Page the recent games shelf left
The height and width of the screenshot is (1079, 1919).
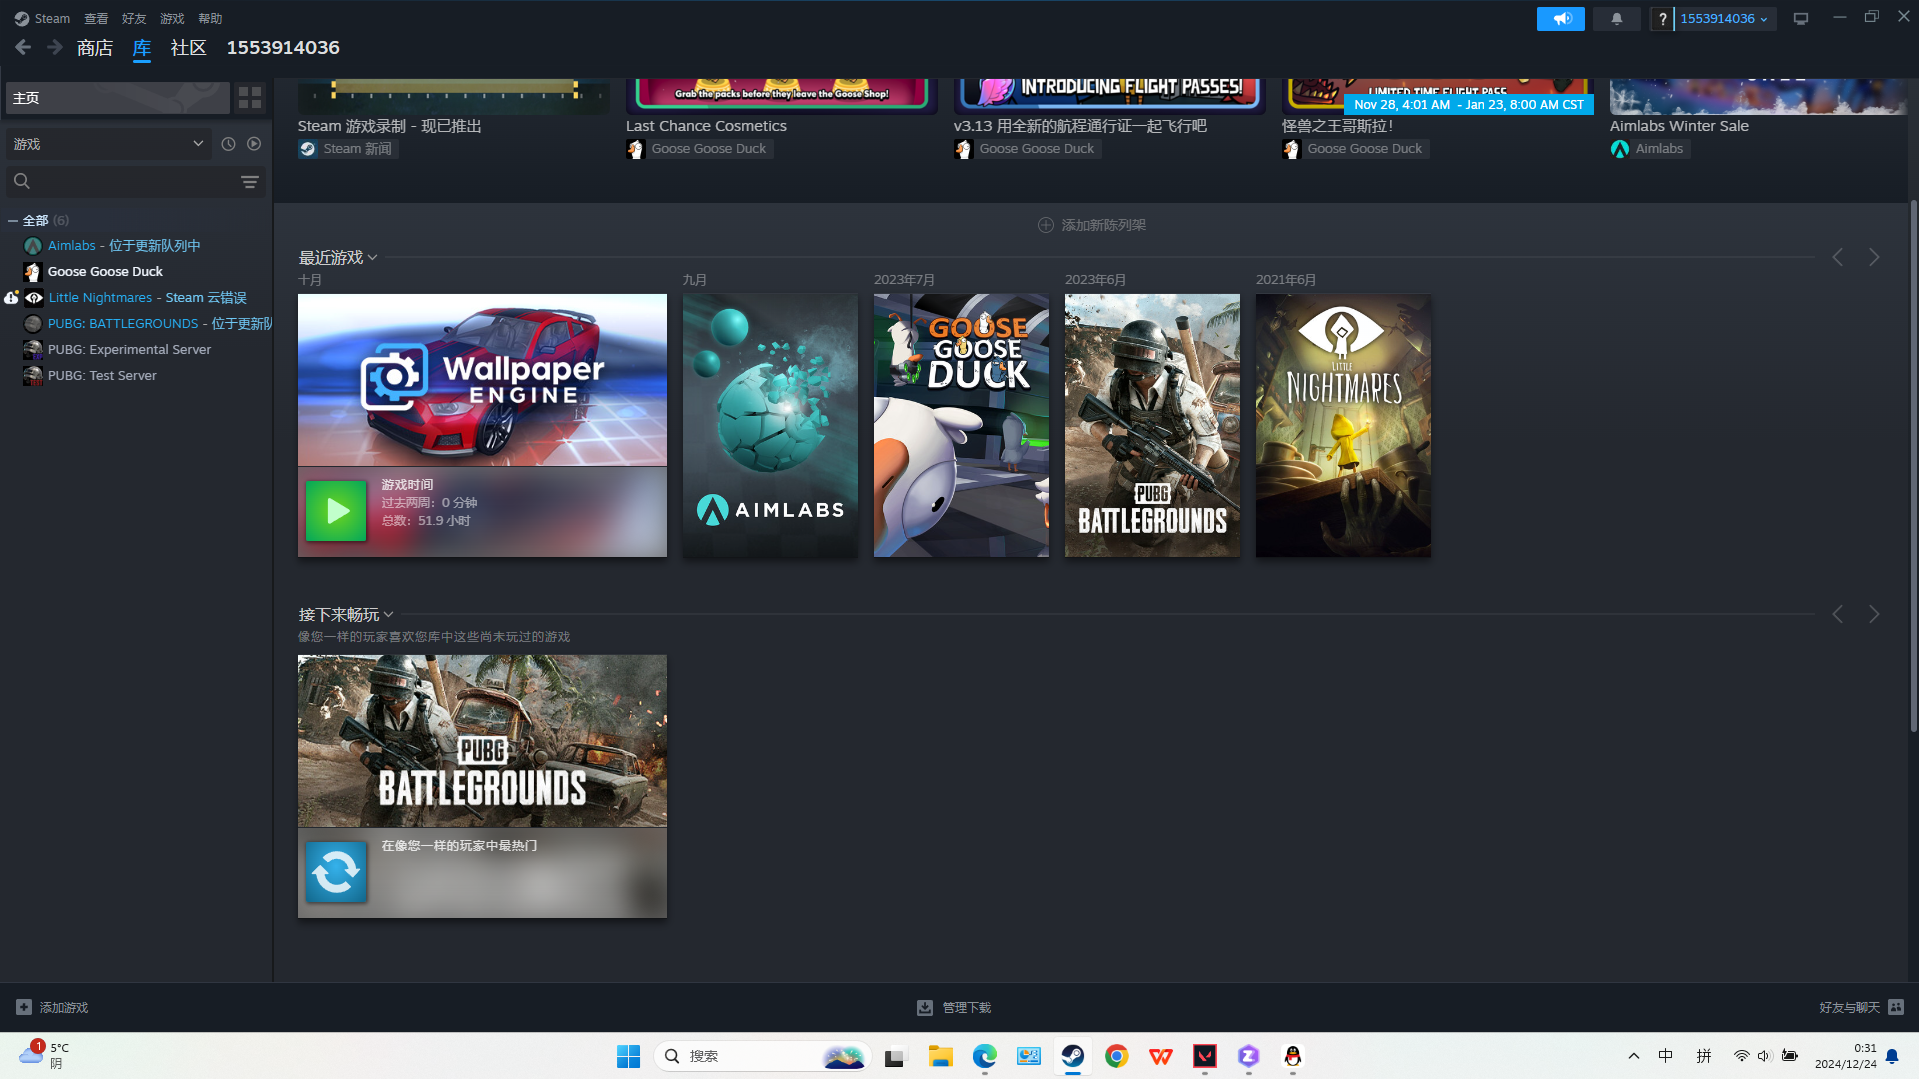1838,258
